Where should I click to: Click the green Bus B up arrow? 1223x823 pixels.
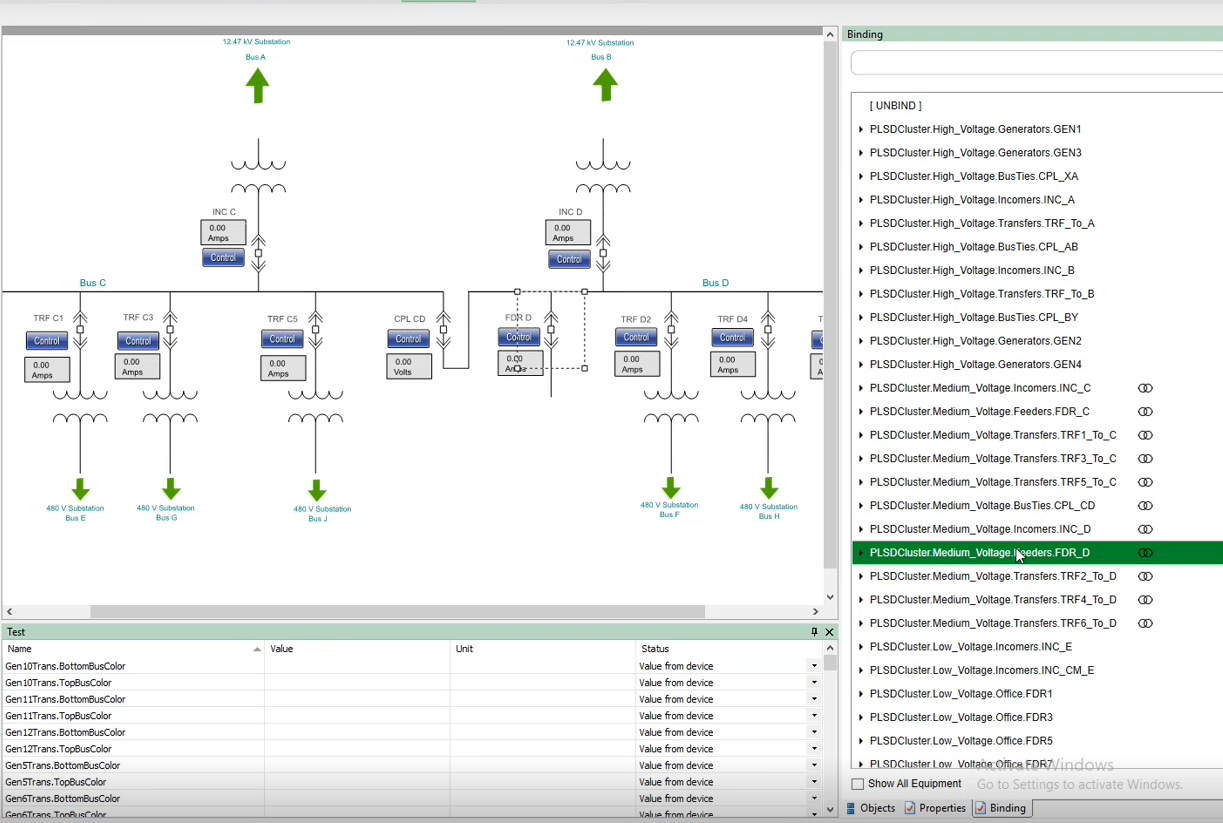point(604,85)
